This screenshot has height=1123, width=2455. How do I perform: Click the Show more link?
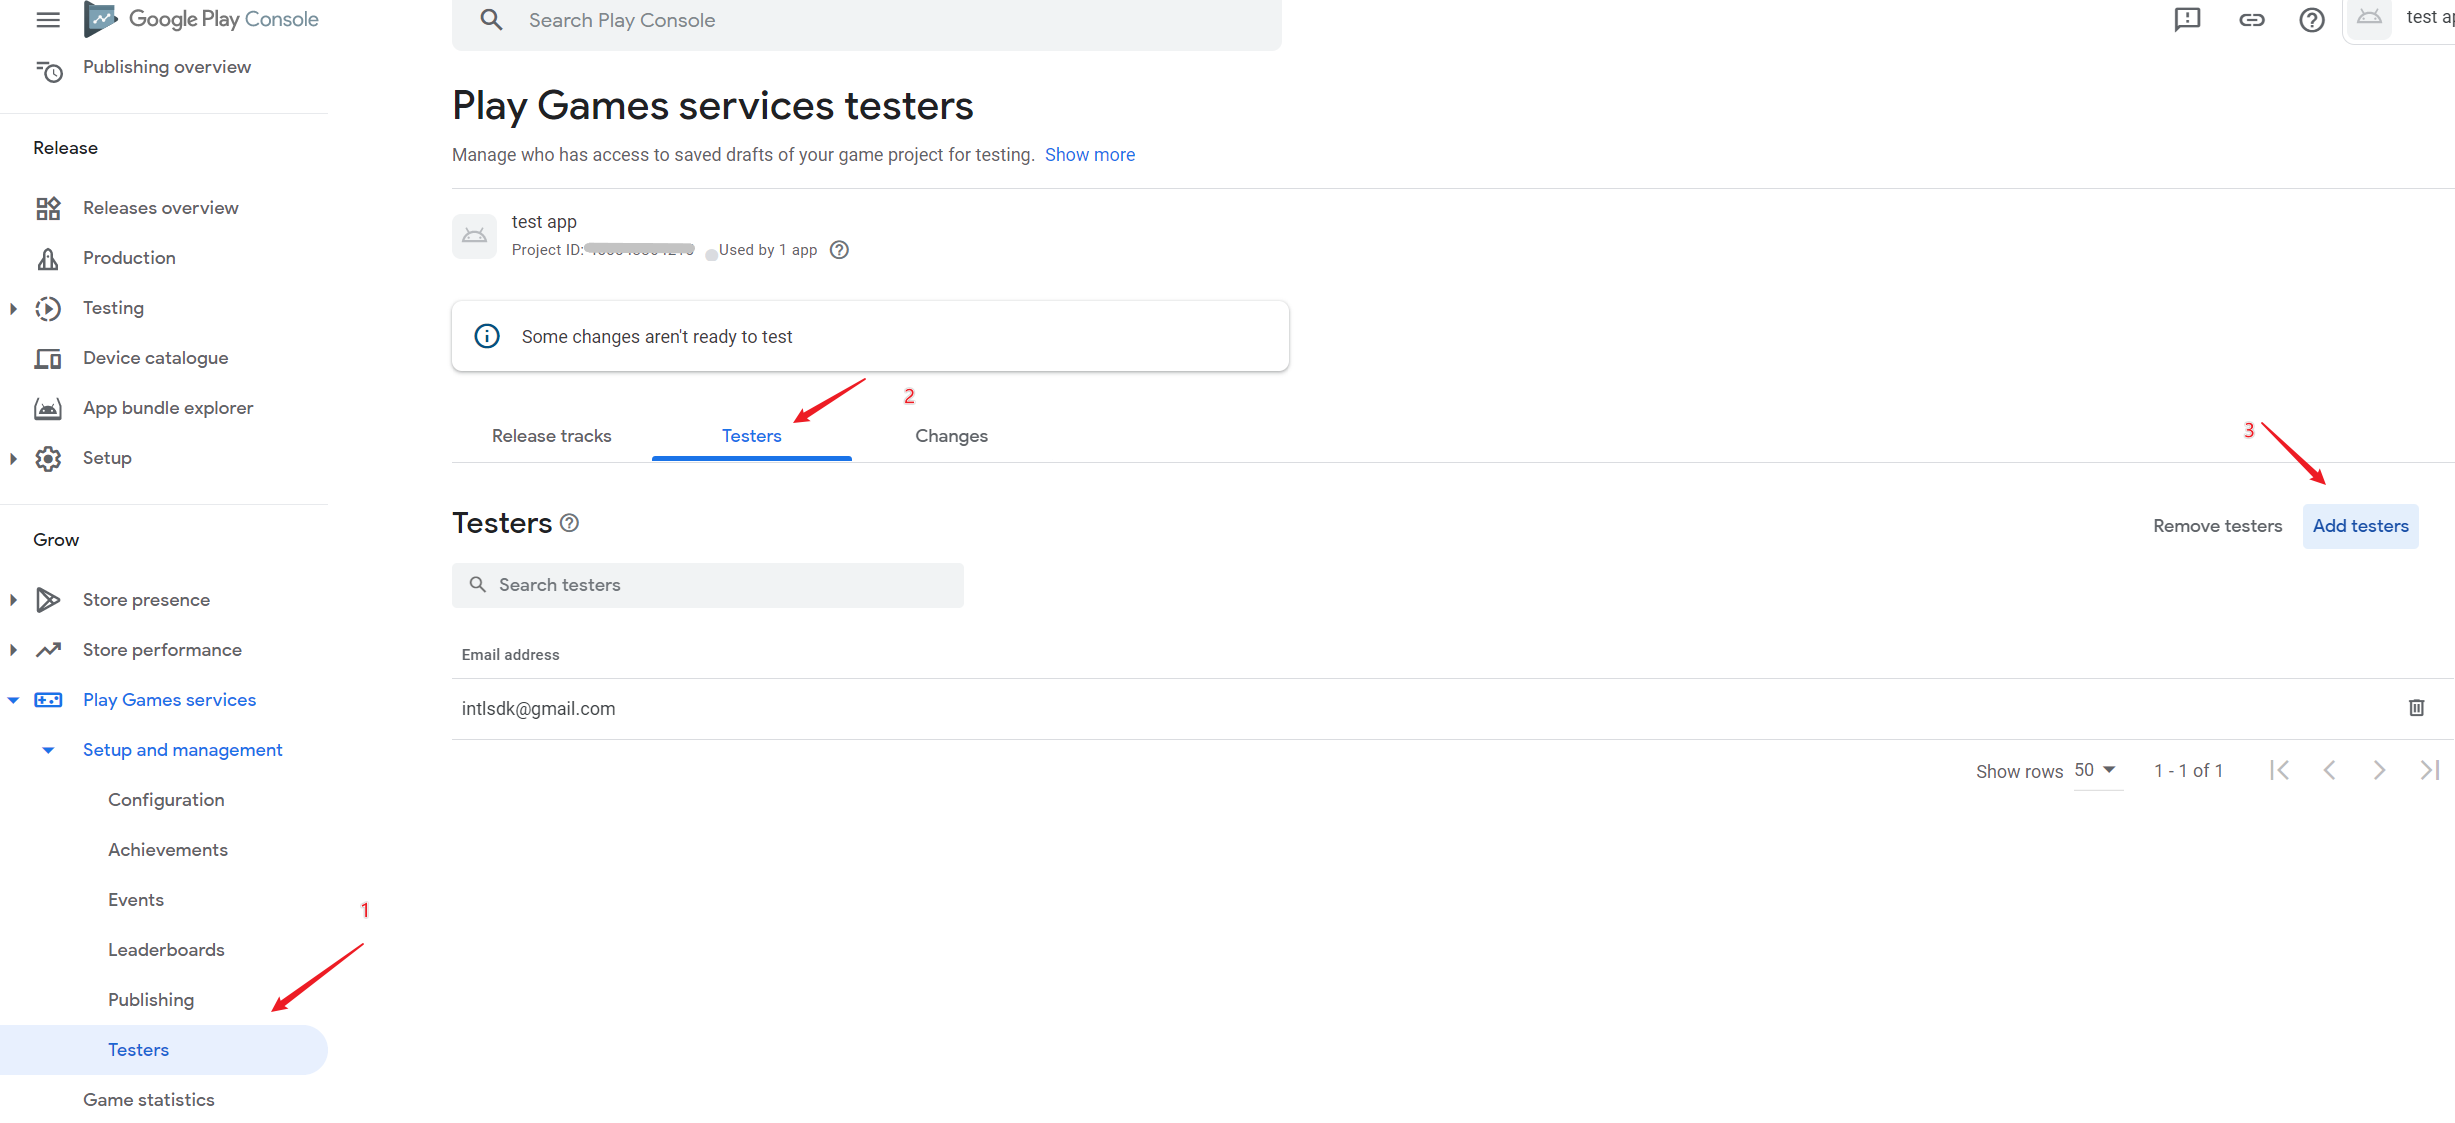tap(1090, 155)
